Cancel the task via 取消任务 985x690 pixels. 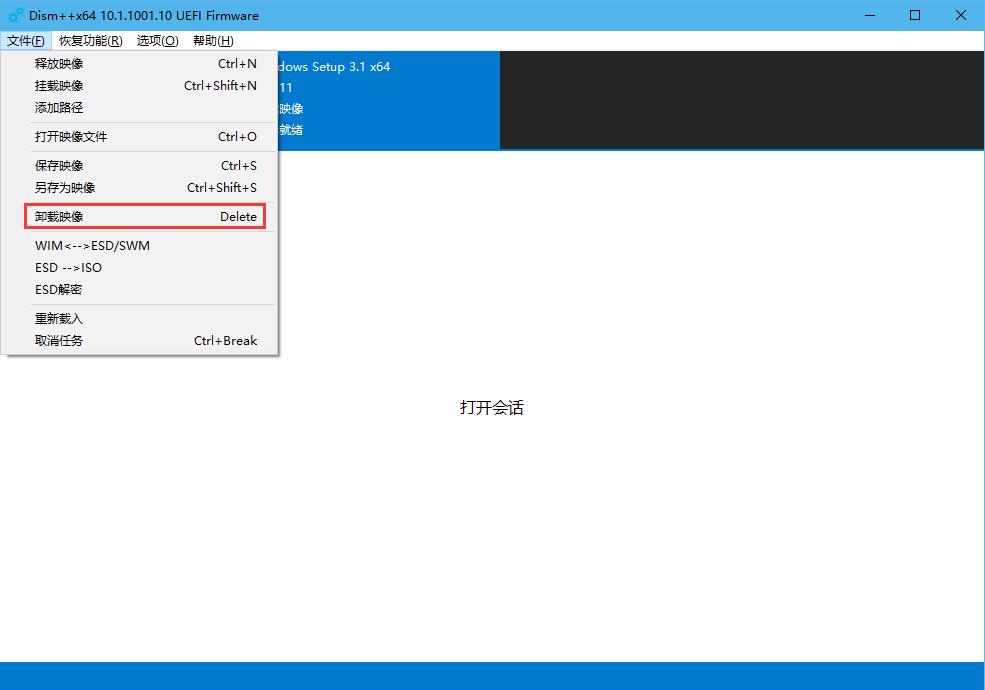[x=60, y=340]
